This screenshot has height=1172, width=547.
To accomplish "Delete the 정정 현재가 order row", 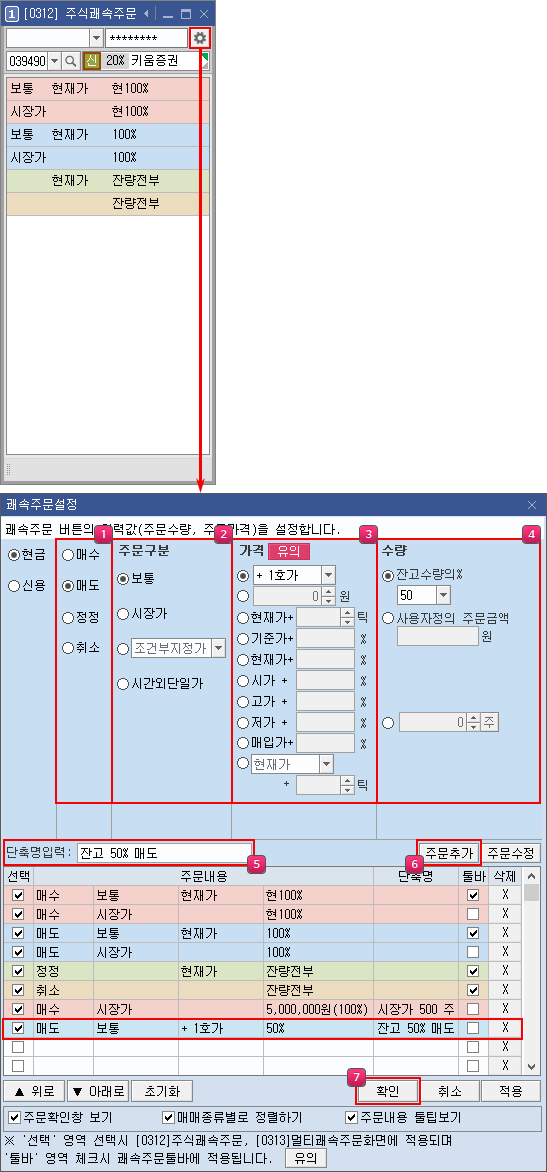I will click(505, 969).
